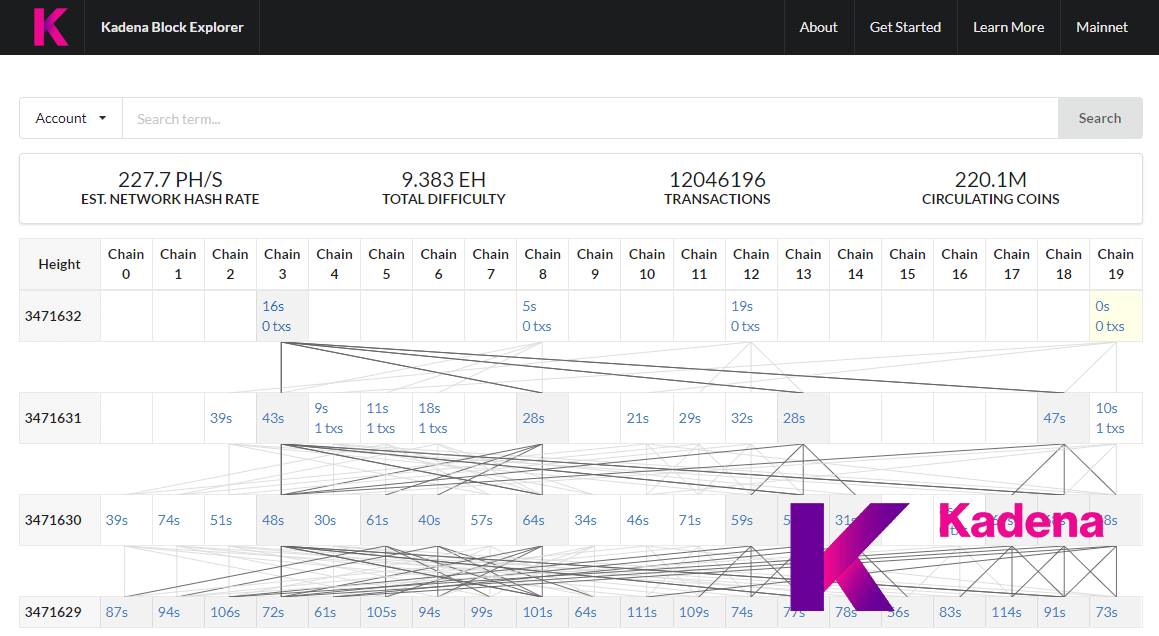The width and height of the screenshot is (1159, 636).
Task: Select the 227.7 PH/S hash rate value
Action: click(x=170, y=180)
